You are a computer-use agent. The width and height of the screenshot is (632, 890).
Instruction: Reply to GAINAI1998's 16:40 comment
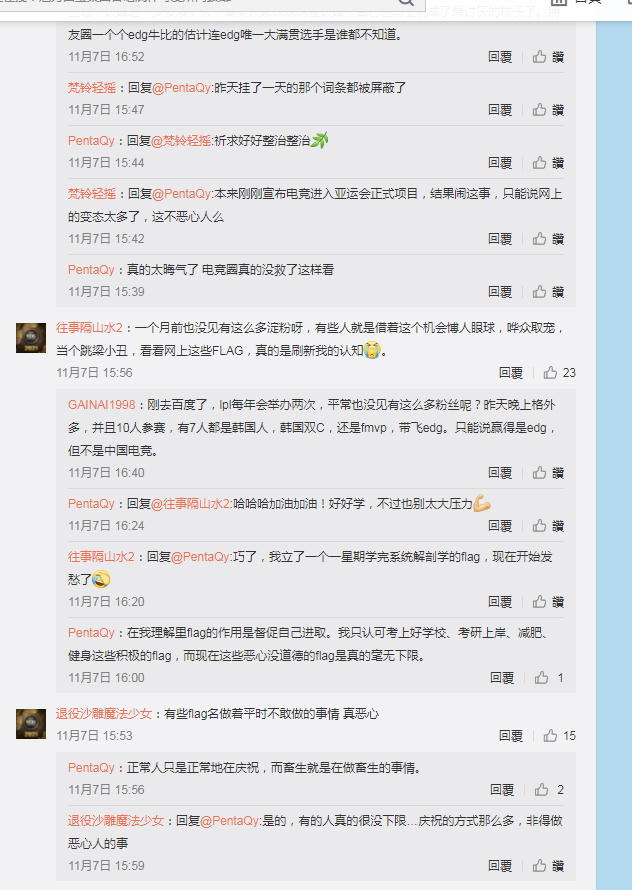point(500,473)
